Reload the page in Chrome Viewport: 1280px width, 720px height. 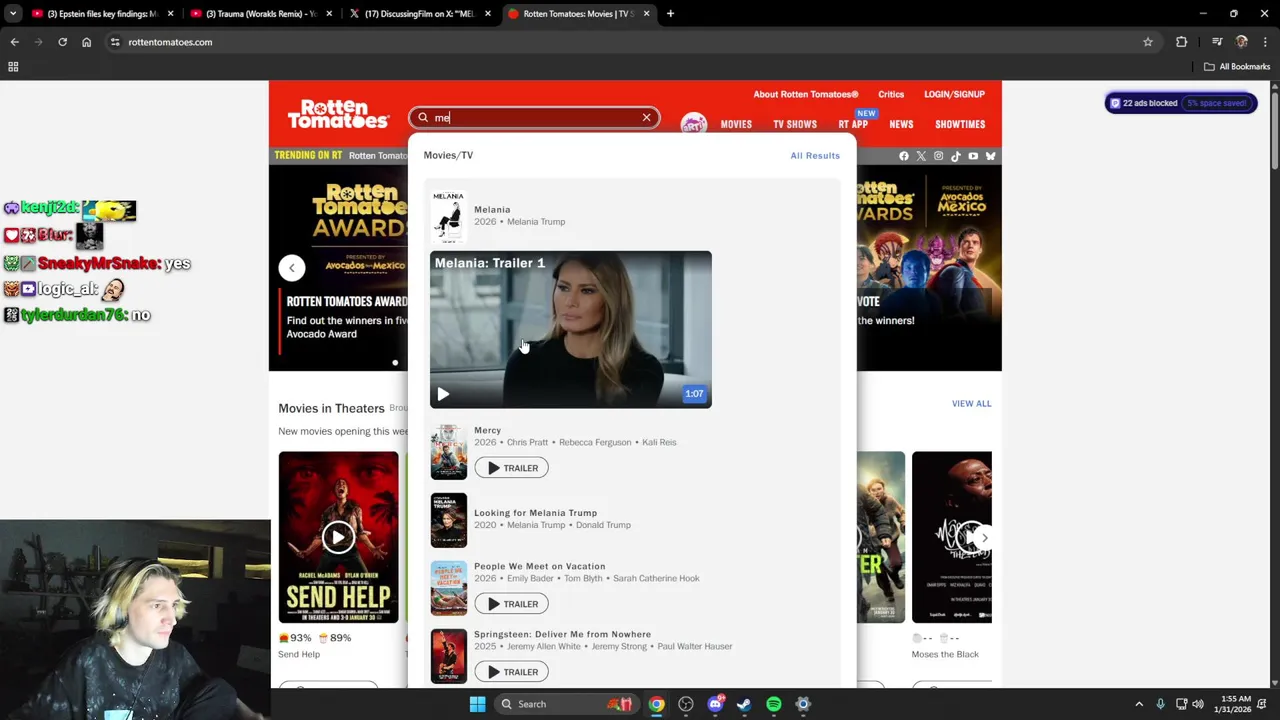click(62, 42)
